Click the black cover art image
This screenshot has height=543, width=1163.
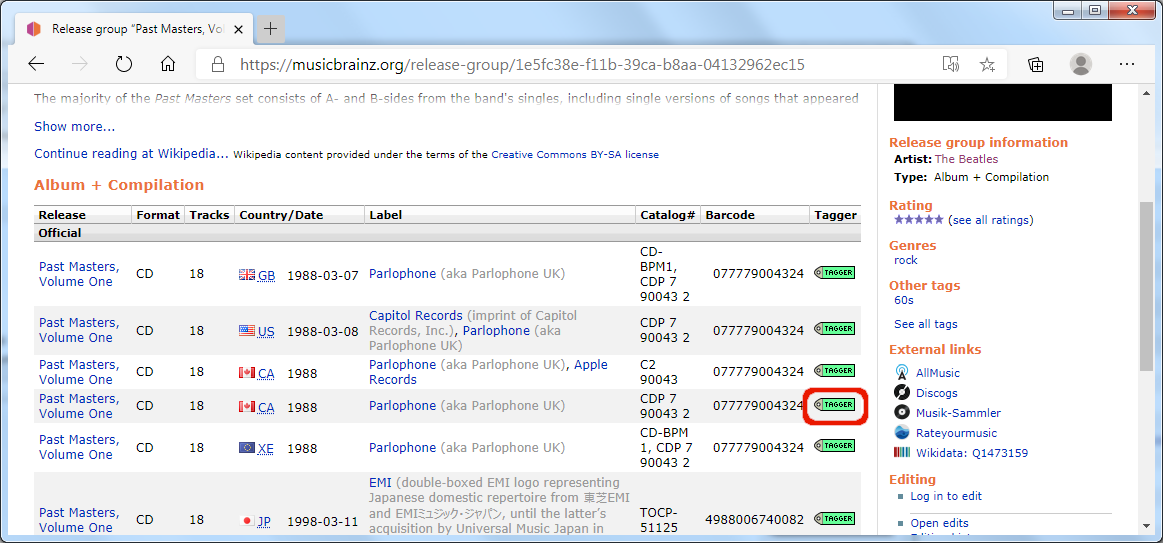point(1003,102)
